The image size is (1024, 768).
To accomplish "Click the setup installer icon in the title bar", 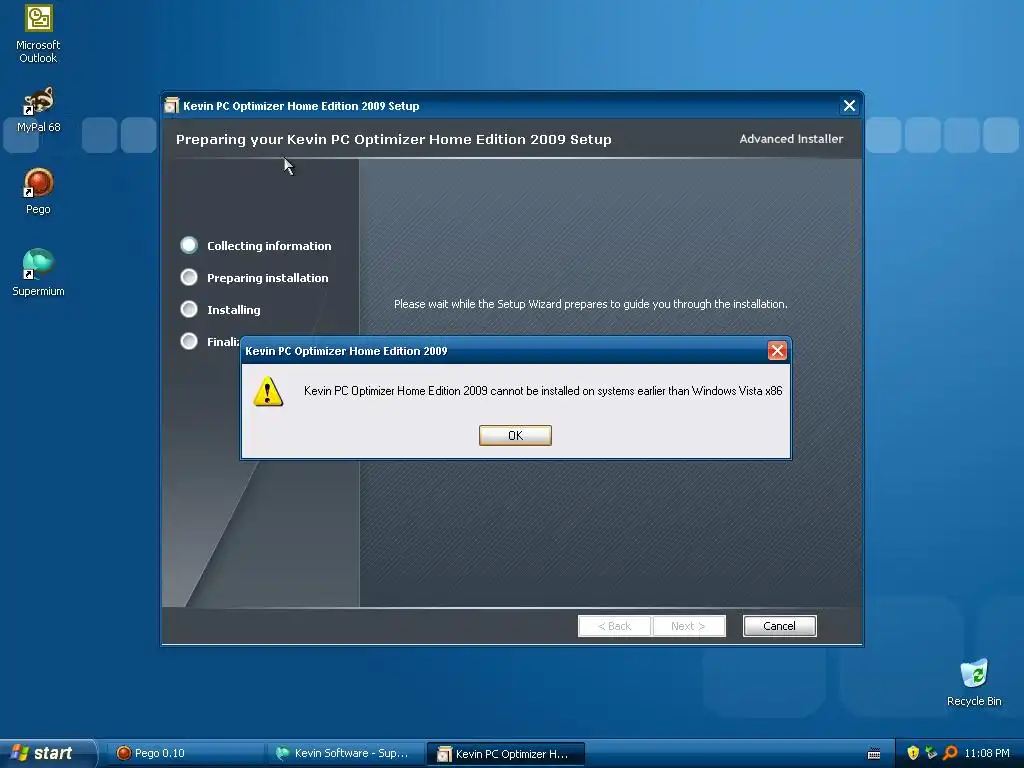I will (171, 106).
